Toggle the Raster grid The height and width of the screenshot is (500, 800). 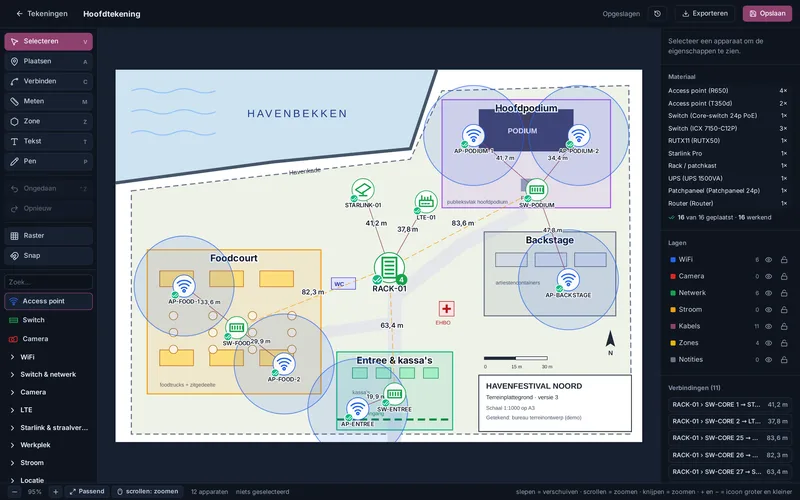pyautogui.click(x=48, y=236)
